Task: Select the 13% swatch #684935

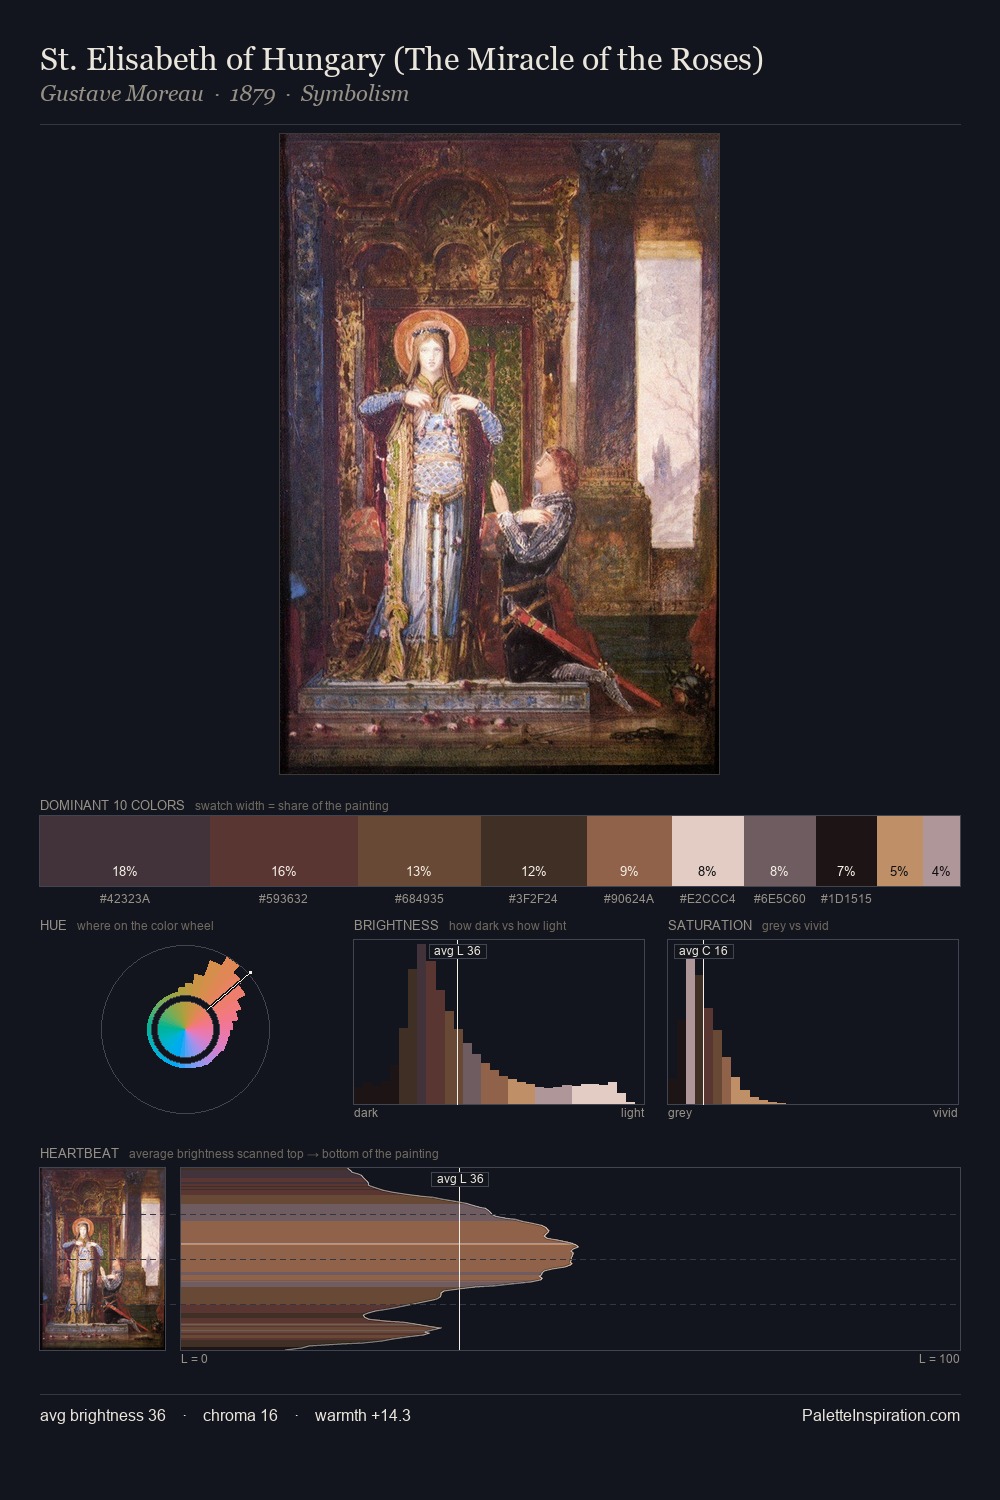Action: click(x=419, y=851)
